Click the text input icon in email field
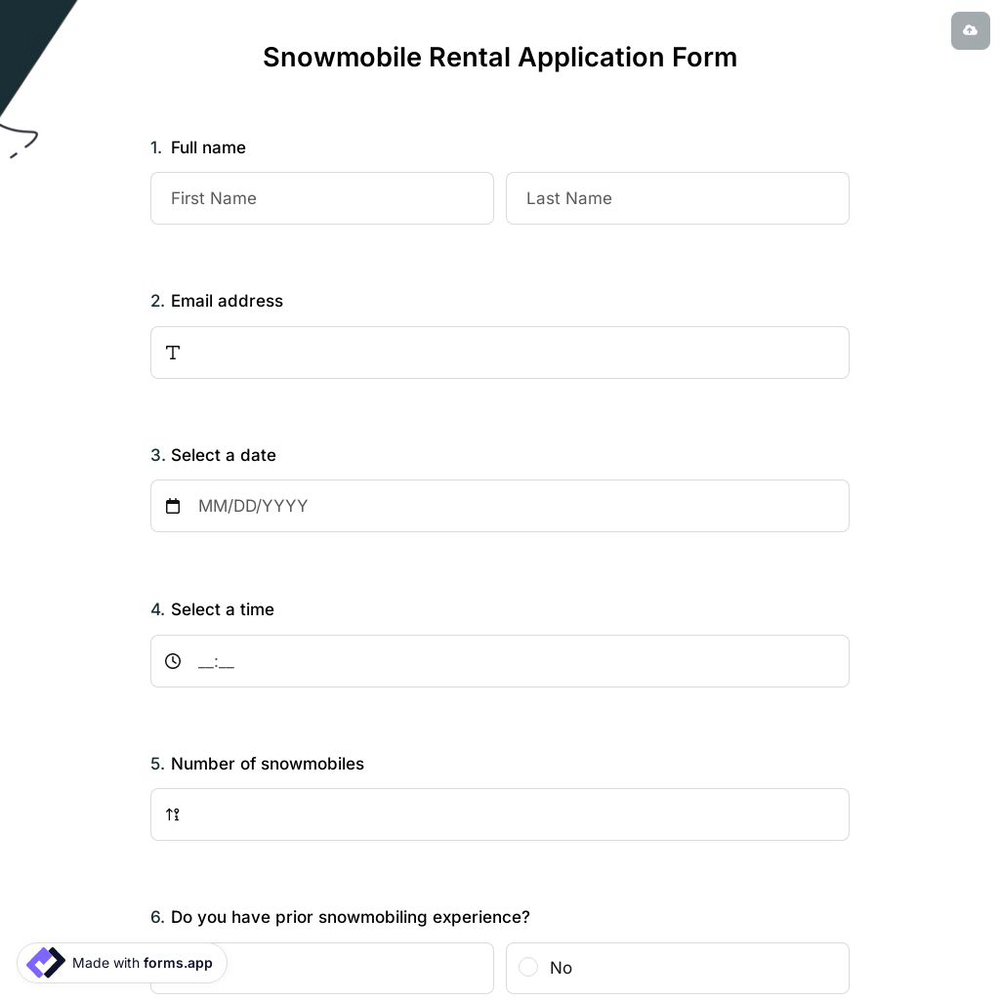 pyautogui.click(x=172, y=352)
